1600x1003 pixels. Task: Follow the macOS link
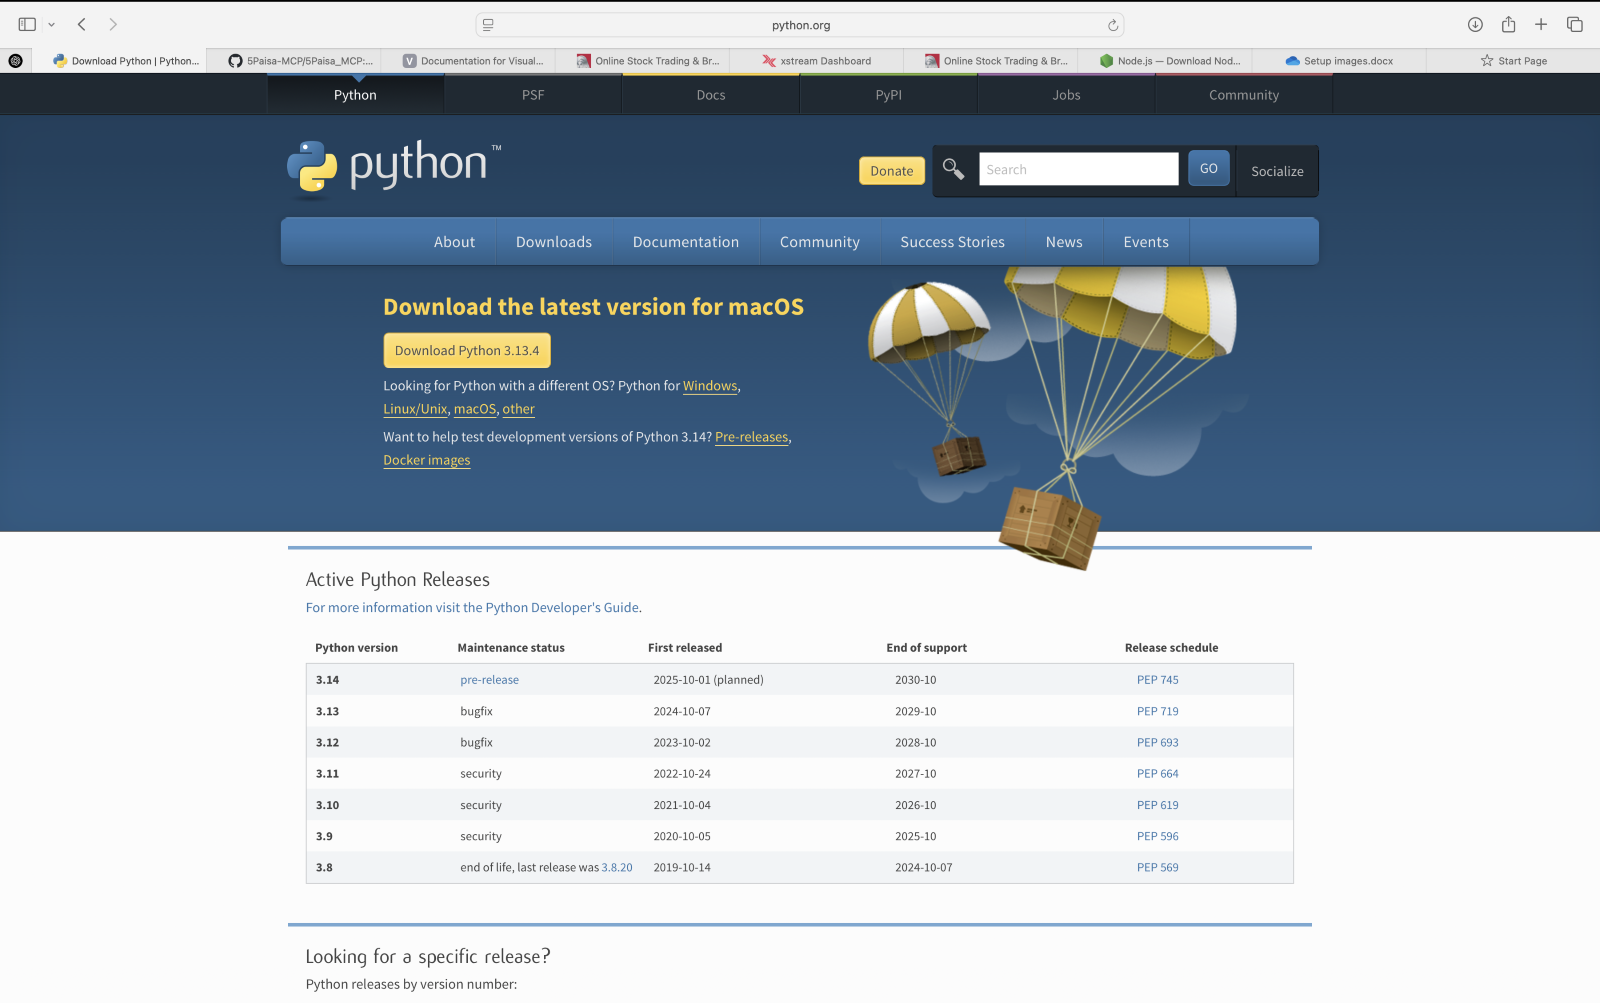pyautogui.click(x=475, y=409)
